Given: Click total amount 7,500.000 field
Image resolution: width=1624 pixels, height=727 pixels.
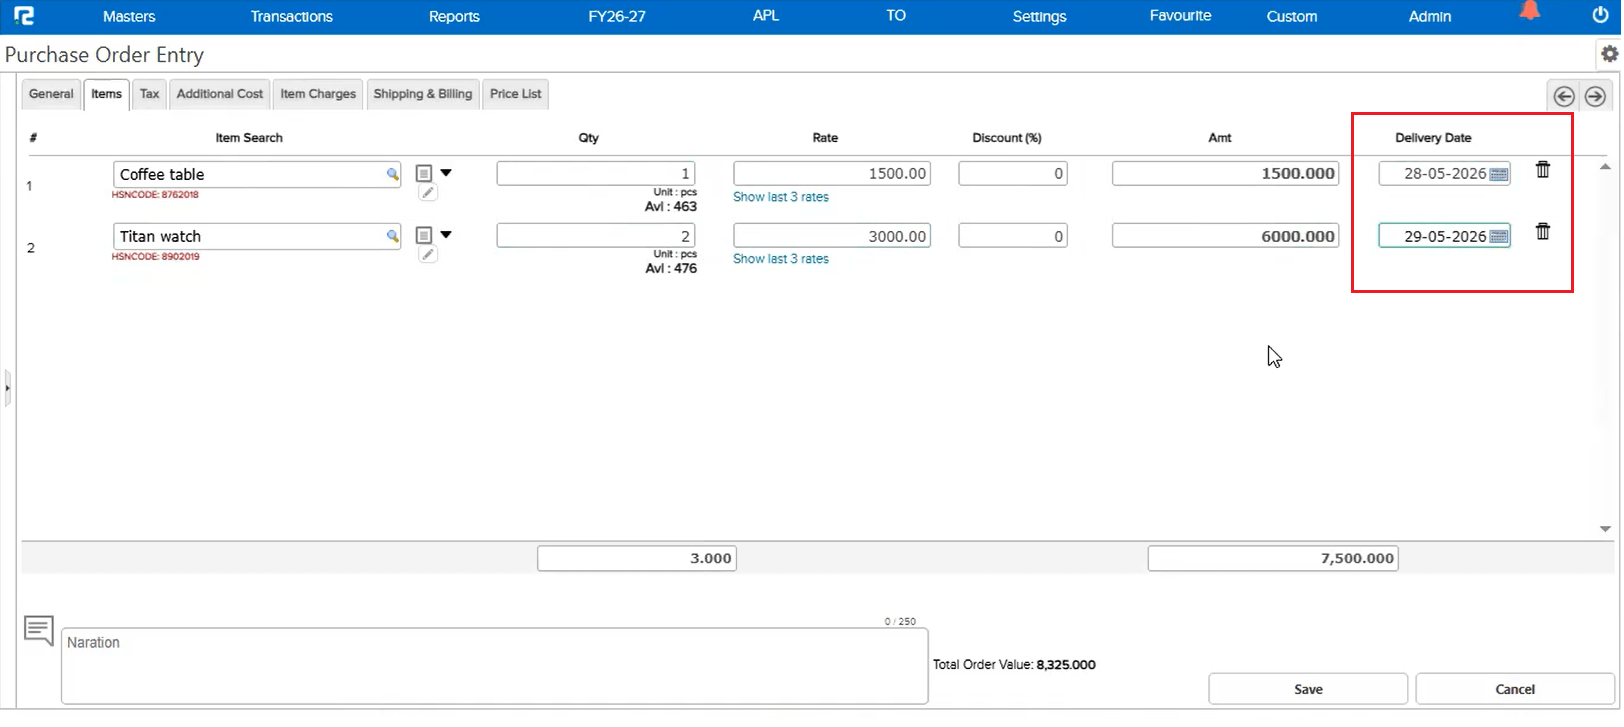Looking at the screenshot, I should pos(1273,558).
